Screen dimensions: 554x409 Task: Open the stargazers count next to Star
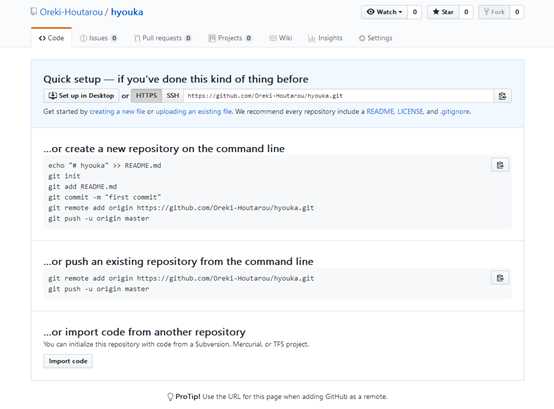click(466, 12)
